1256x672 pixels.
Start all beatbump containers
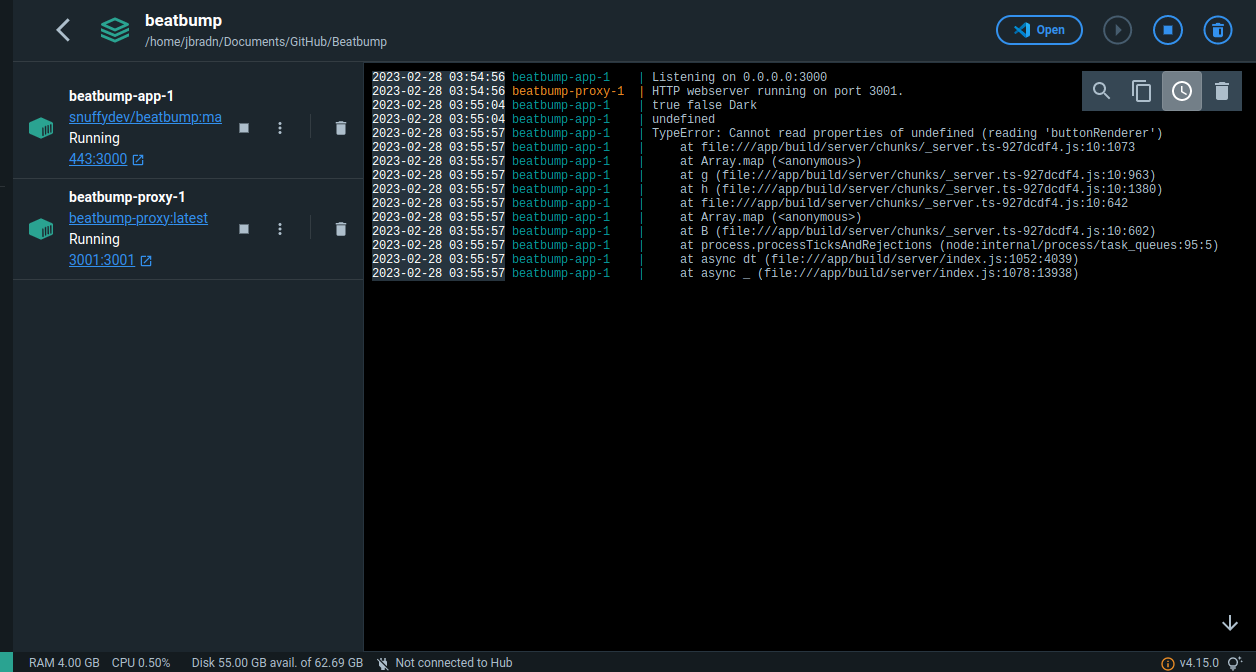(x=1117, y=30)
